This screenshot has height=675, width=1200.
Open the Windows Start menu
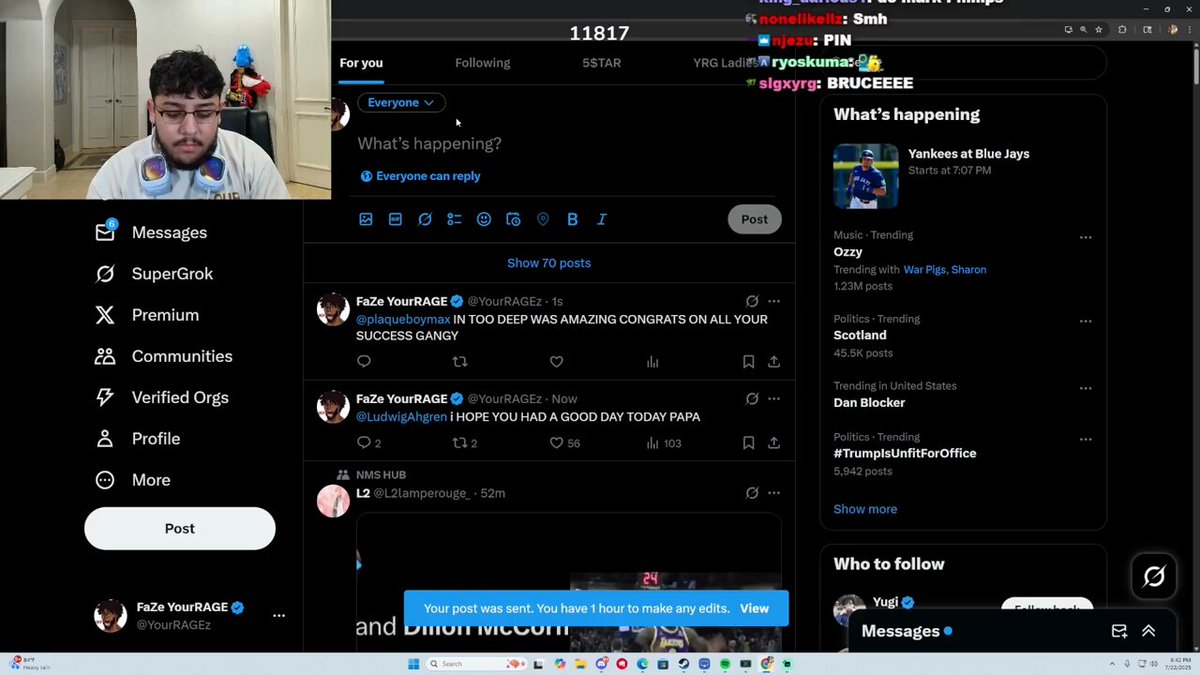(x=413, y=664)
